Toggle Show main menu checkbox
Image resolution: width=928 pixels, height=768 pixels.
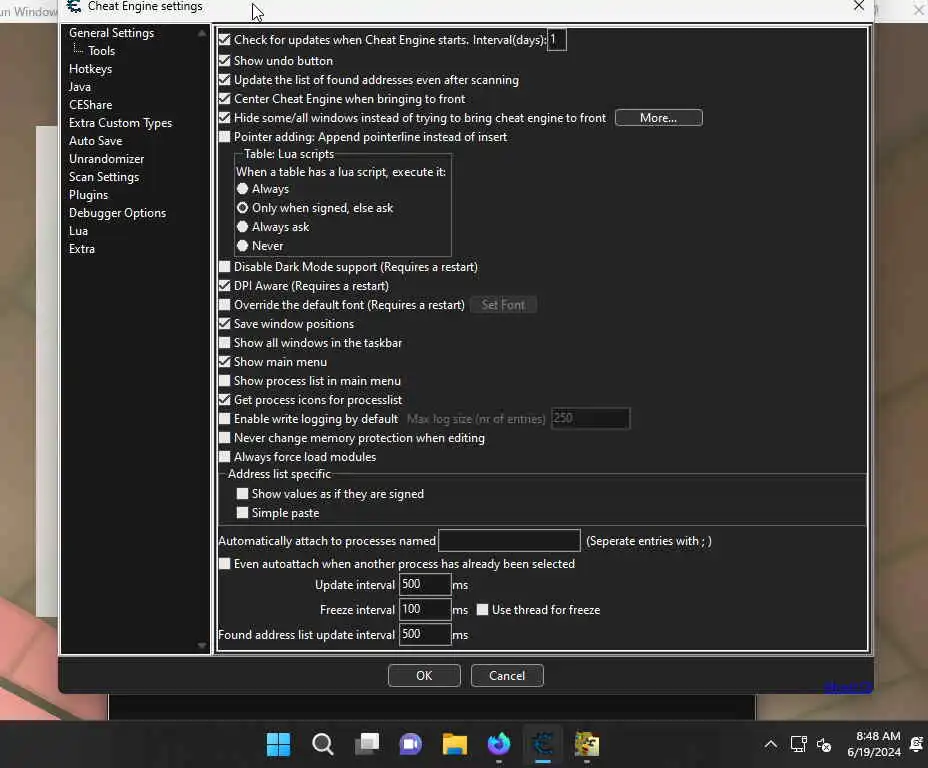point(224,361)
